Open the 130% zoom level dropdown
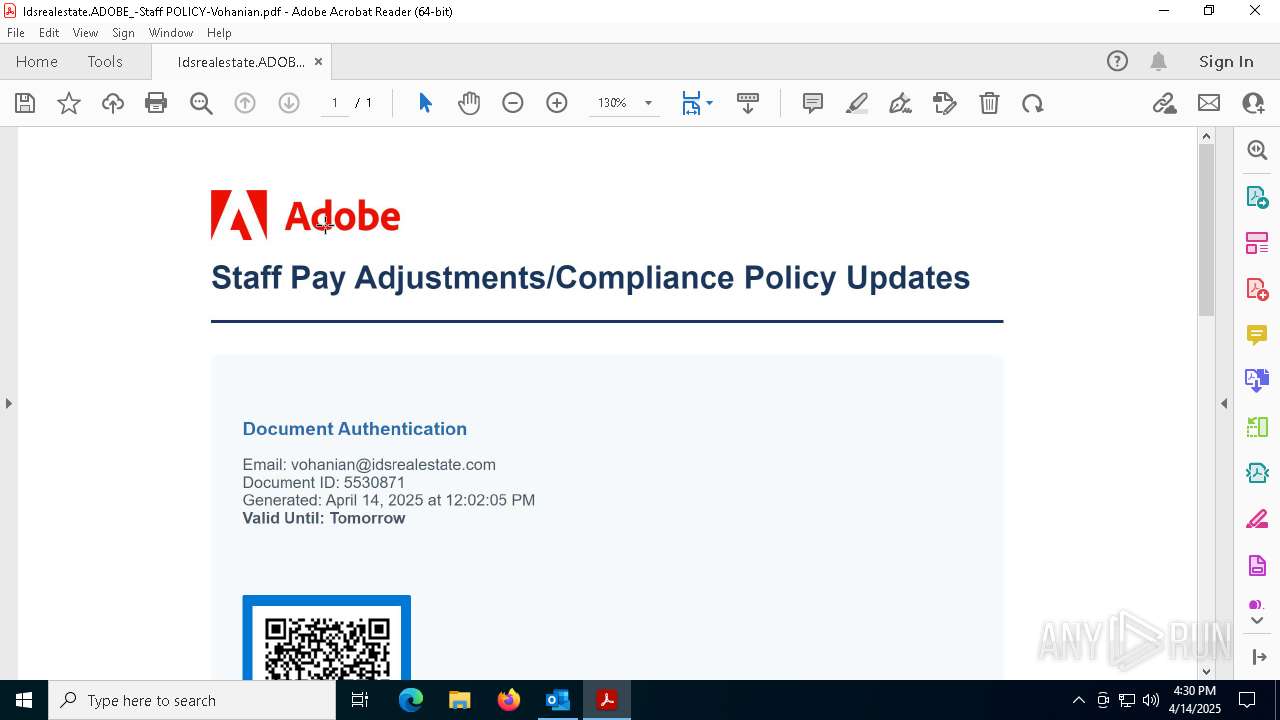1280x720 pixels. point(648,103)
